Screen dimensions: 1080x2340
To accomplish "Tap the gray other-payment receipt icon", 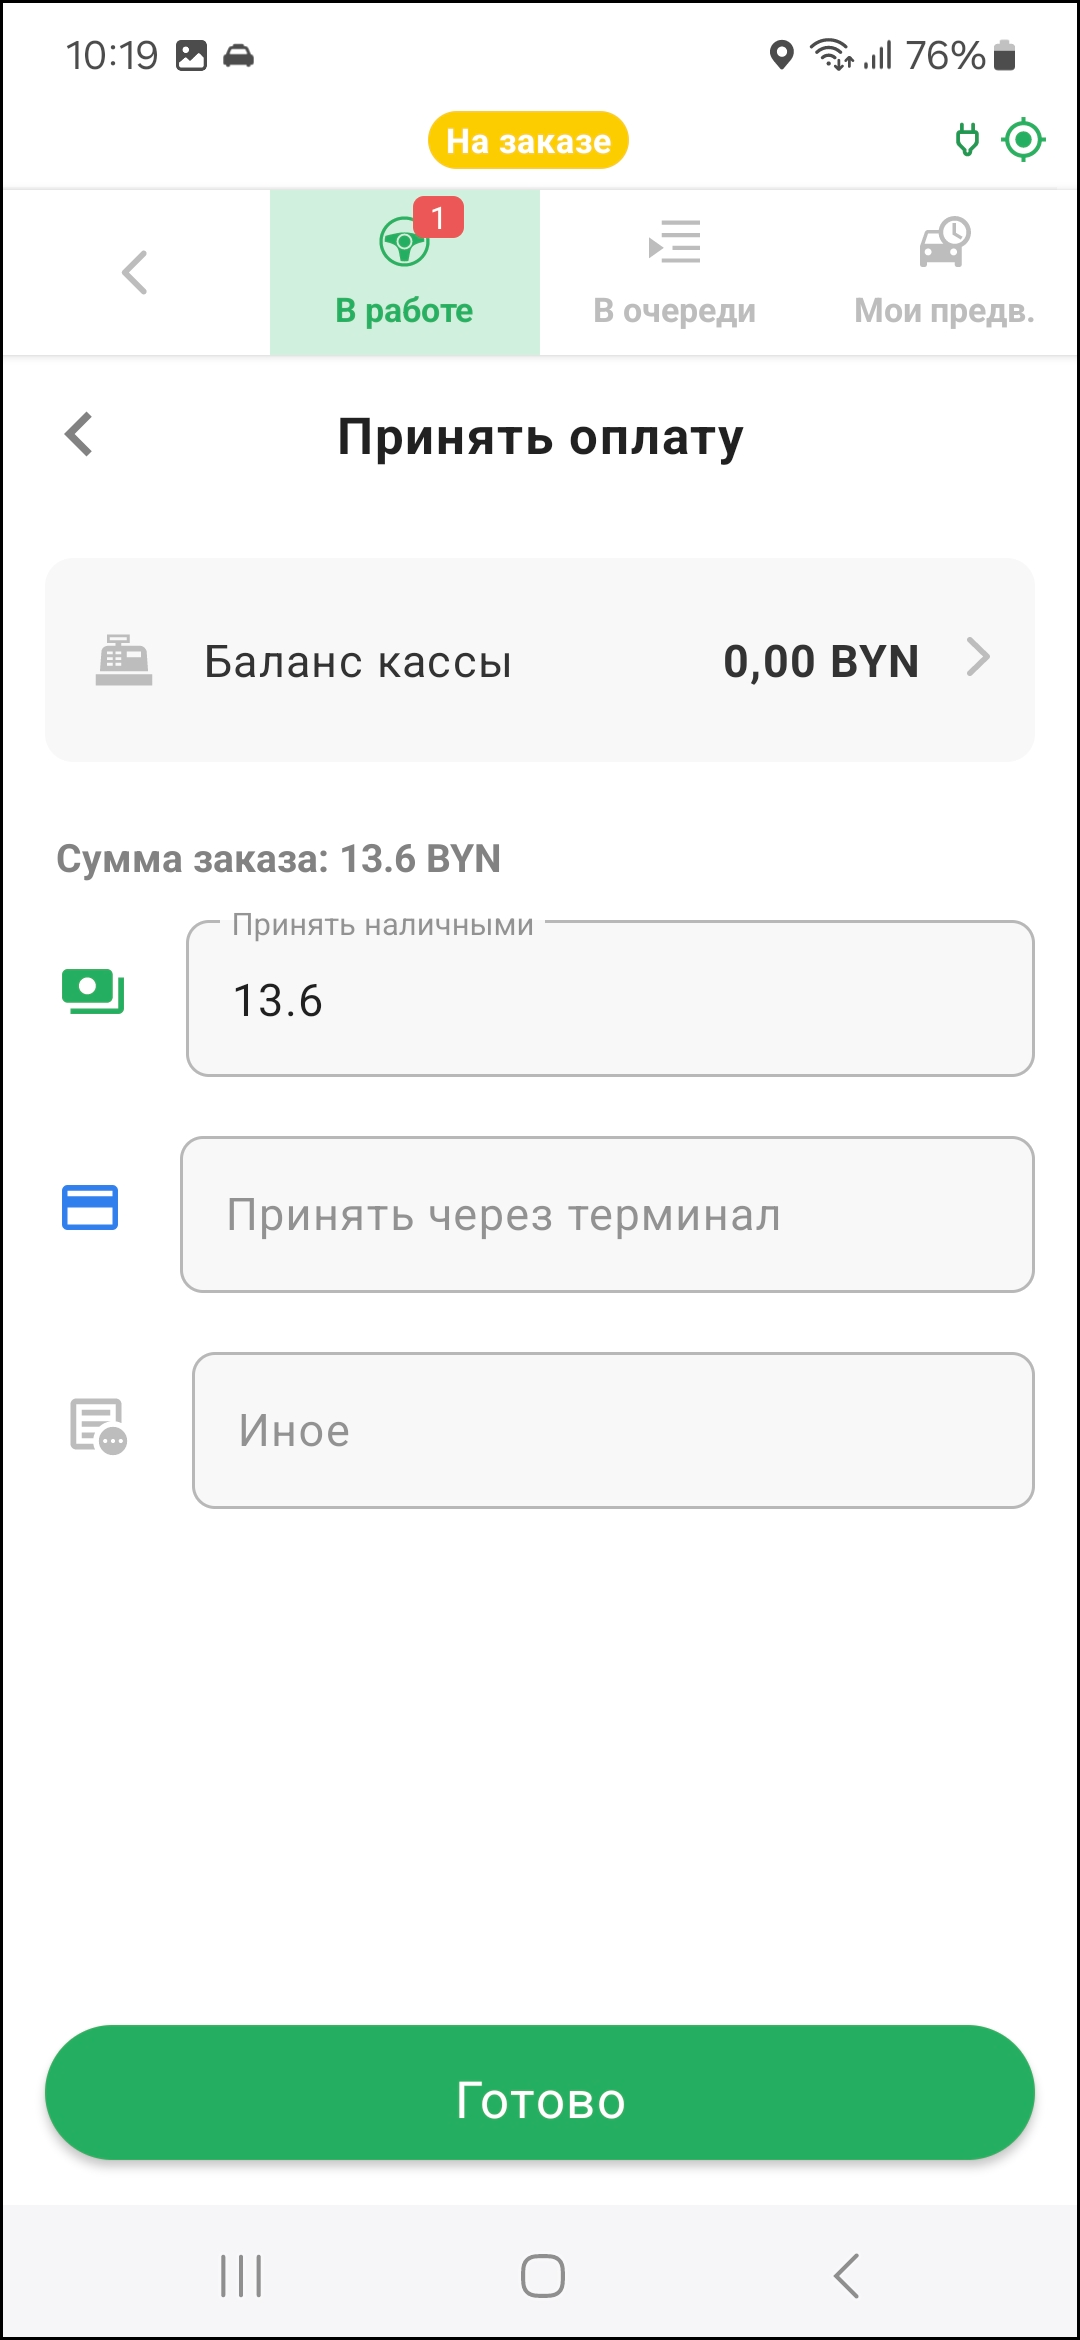I will tap(98, 1426).
